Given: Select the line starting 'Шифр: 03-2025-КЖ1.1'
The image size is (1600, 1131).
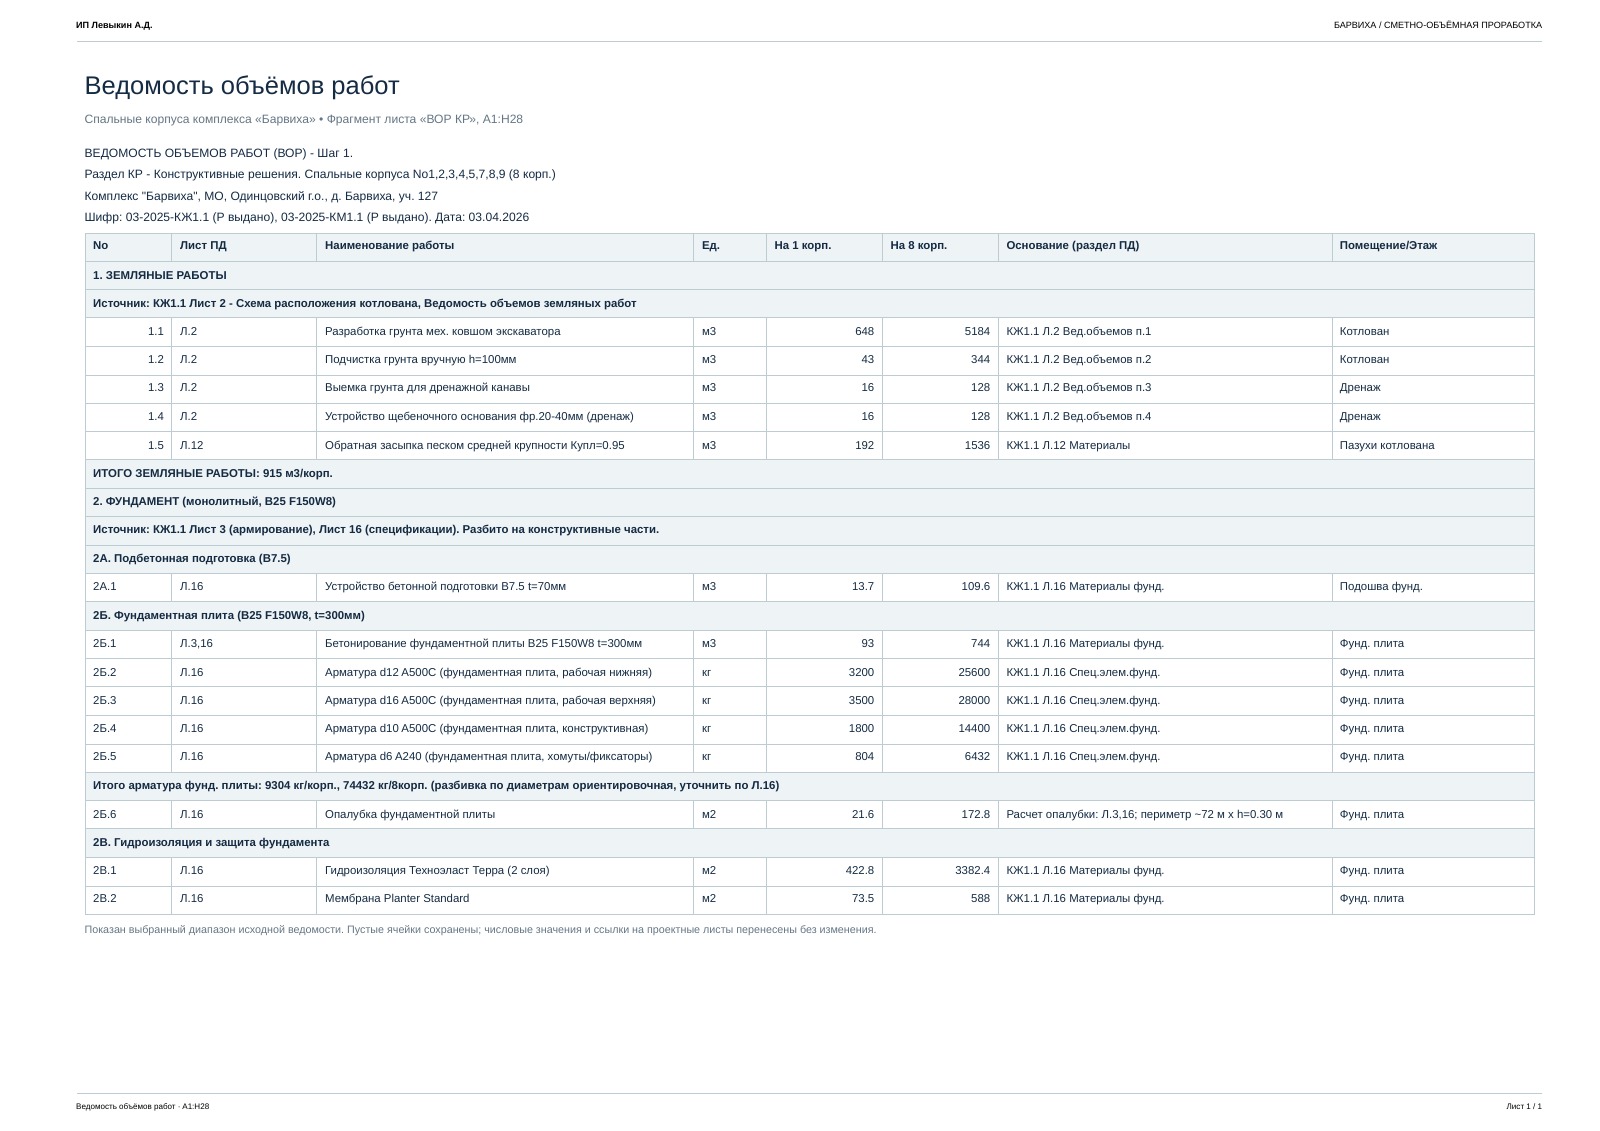Looking at the screenshot, I should point(307,217).
